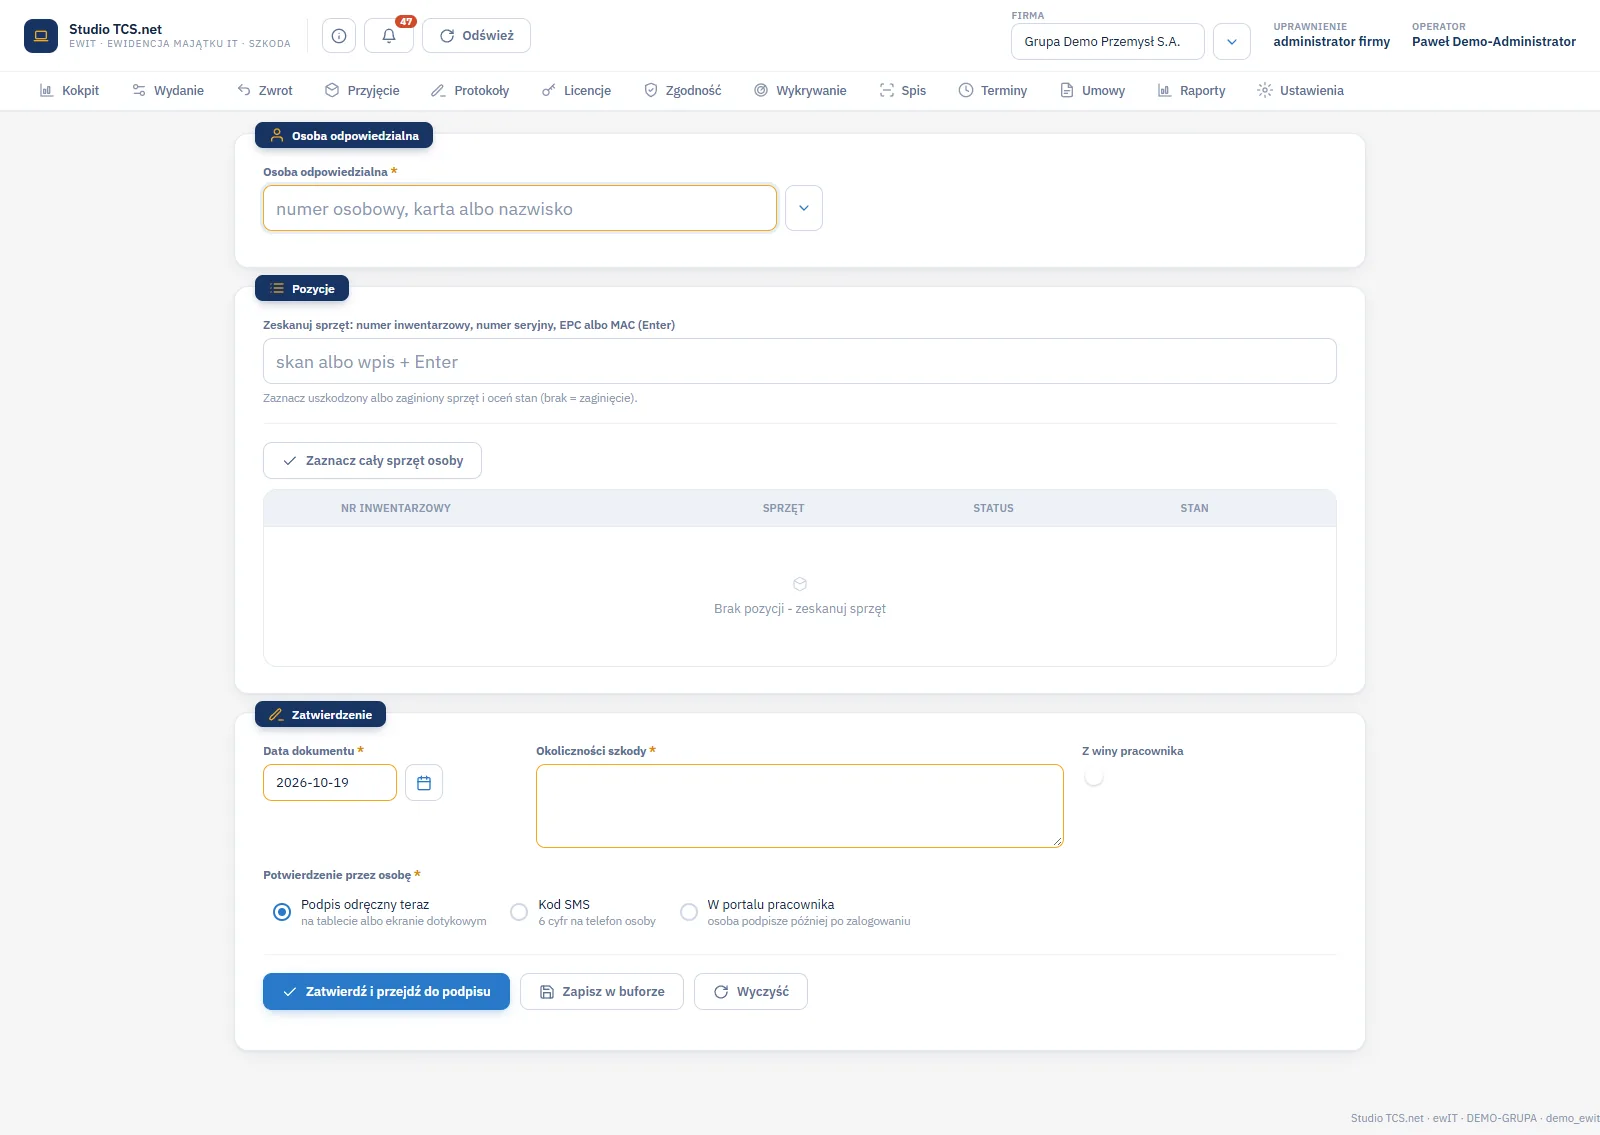The width and height of the screenshot is (1600, 1135).
Task: Open the Zgodność menu item
Action: point(683,91)
